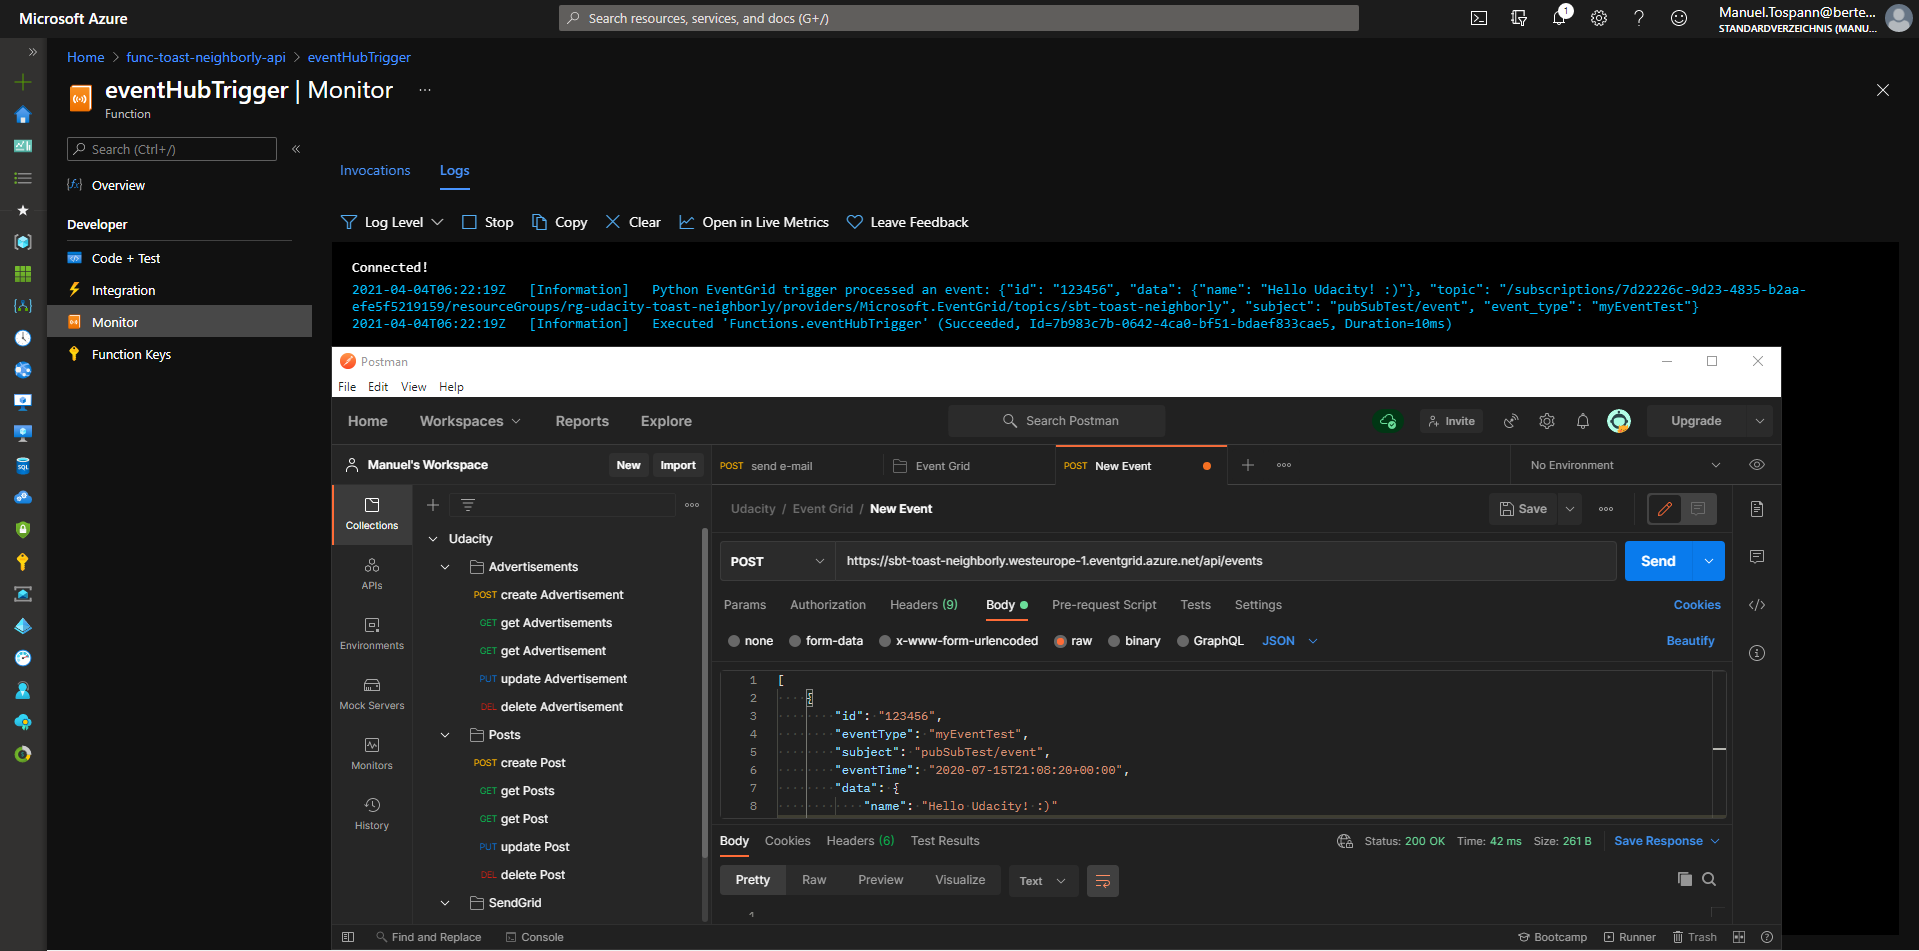The width and height of the screenshot is (1919, 951).
Task: Search Postman response body icon
Action: point(1709,879)
